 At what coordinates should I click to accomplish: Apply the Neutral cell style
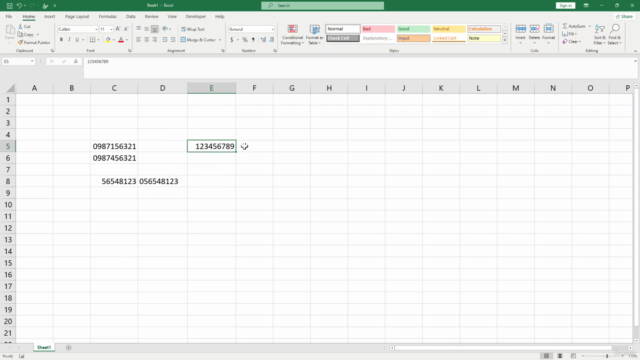click(448, 29)
